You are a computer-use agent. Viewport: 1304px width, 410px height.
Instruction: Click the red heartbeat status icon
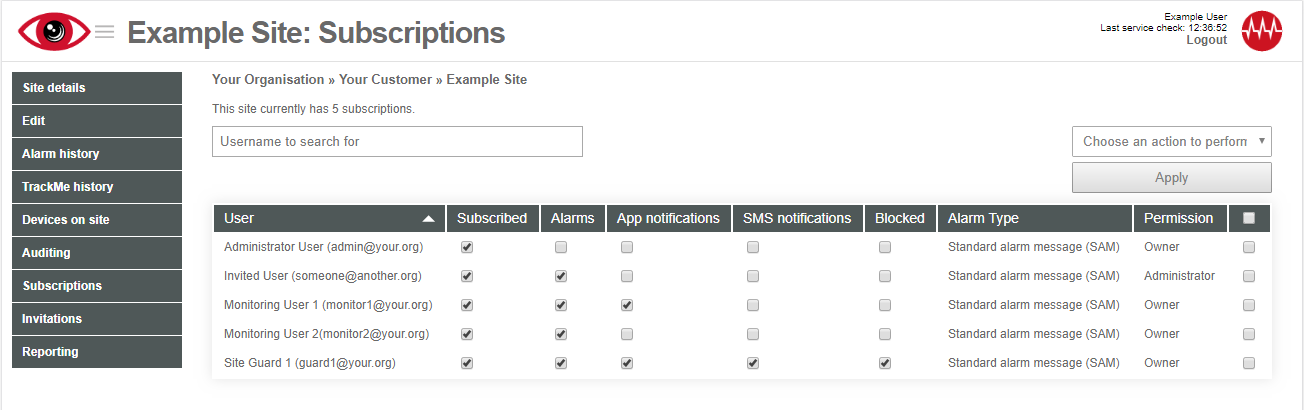tap(1262, 31)
